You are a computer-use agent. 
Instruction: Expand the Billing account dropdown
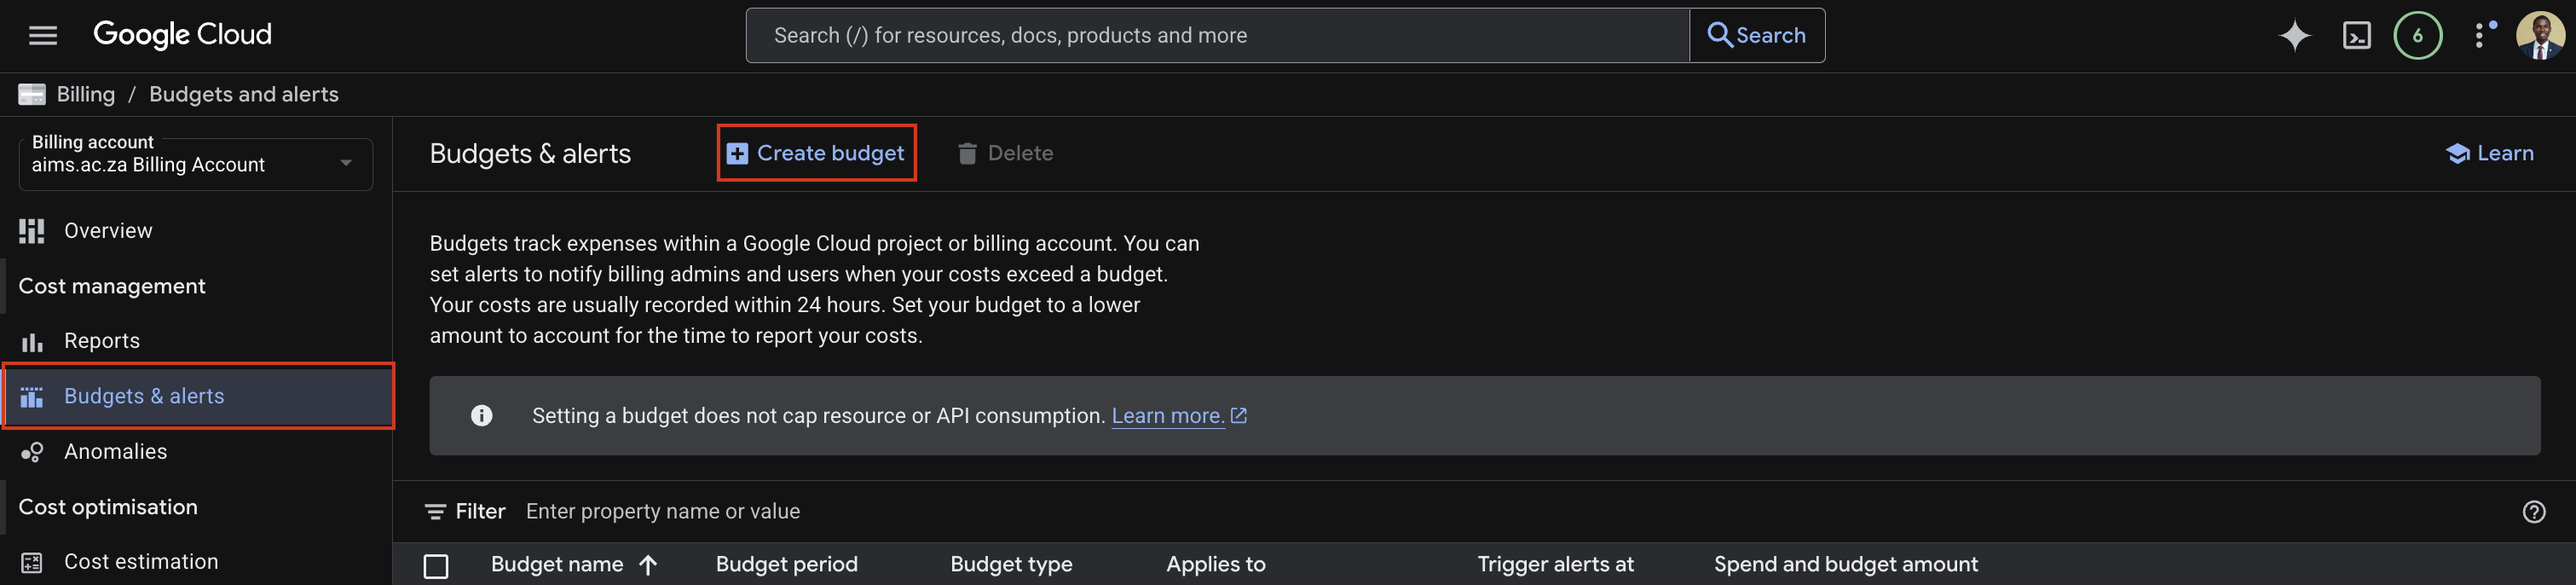click(196, 164)
